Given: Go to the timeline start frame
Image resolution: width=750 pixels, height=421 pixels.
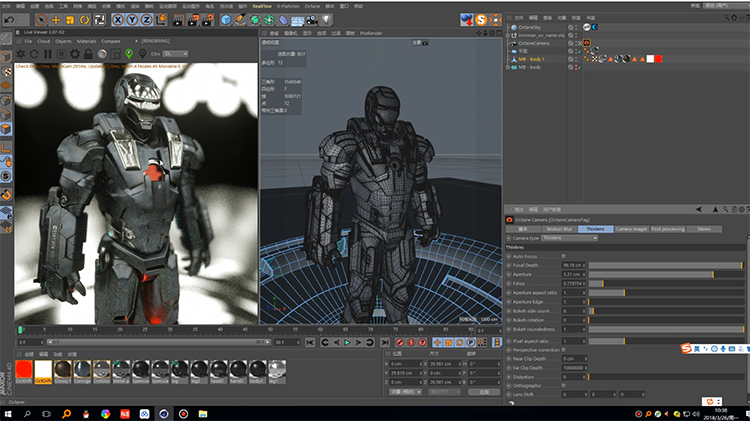Looking at the screenshot, I should pos(310,343).
